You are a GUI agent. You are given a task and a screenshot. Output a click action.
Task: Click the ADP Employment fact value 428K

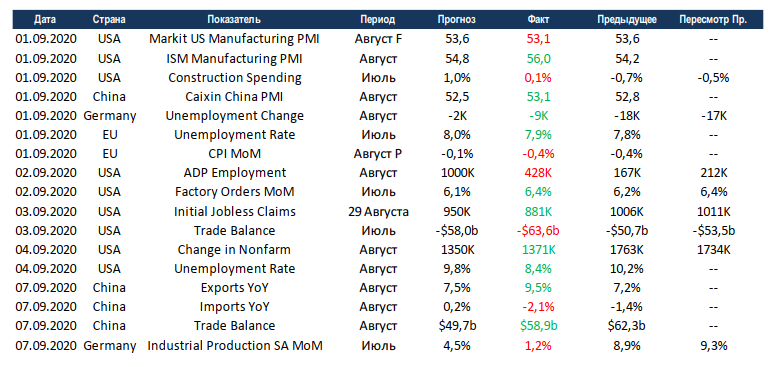pos(539,173)
